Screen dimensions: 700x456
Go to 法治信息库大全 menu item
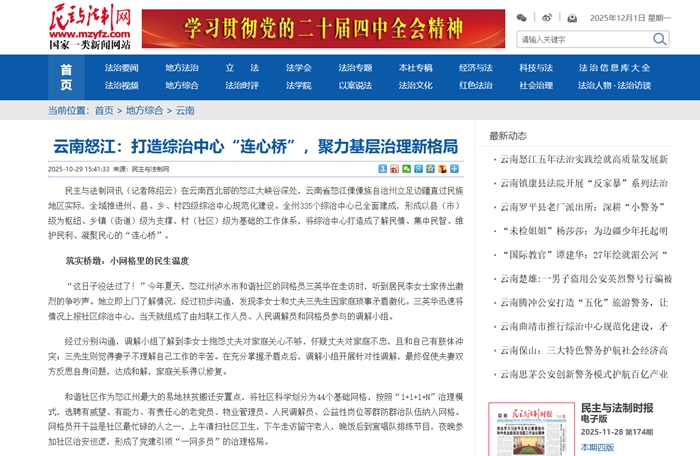click(x=614, y=68)
